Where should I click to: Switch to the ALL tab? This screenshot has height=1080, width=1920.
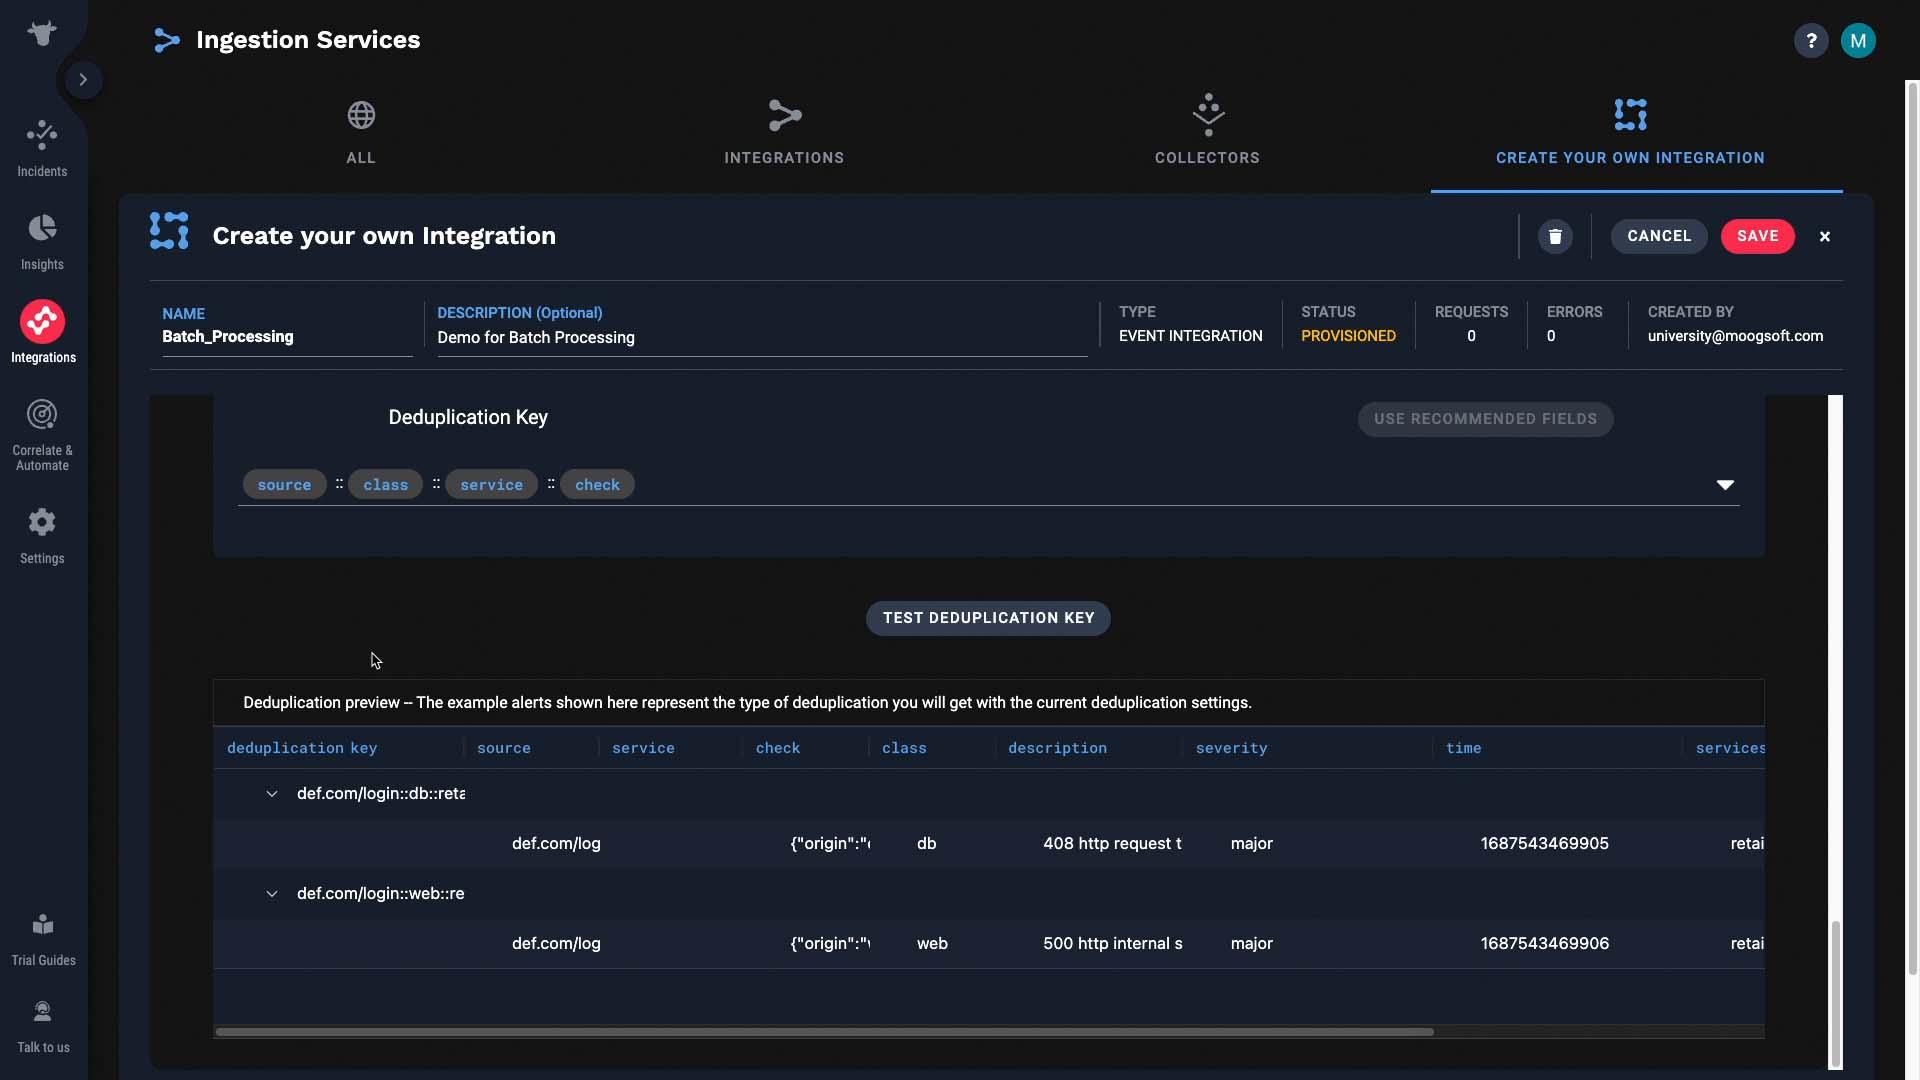coord(361,133)
